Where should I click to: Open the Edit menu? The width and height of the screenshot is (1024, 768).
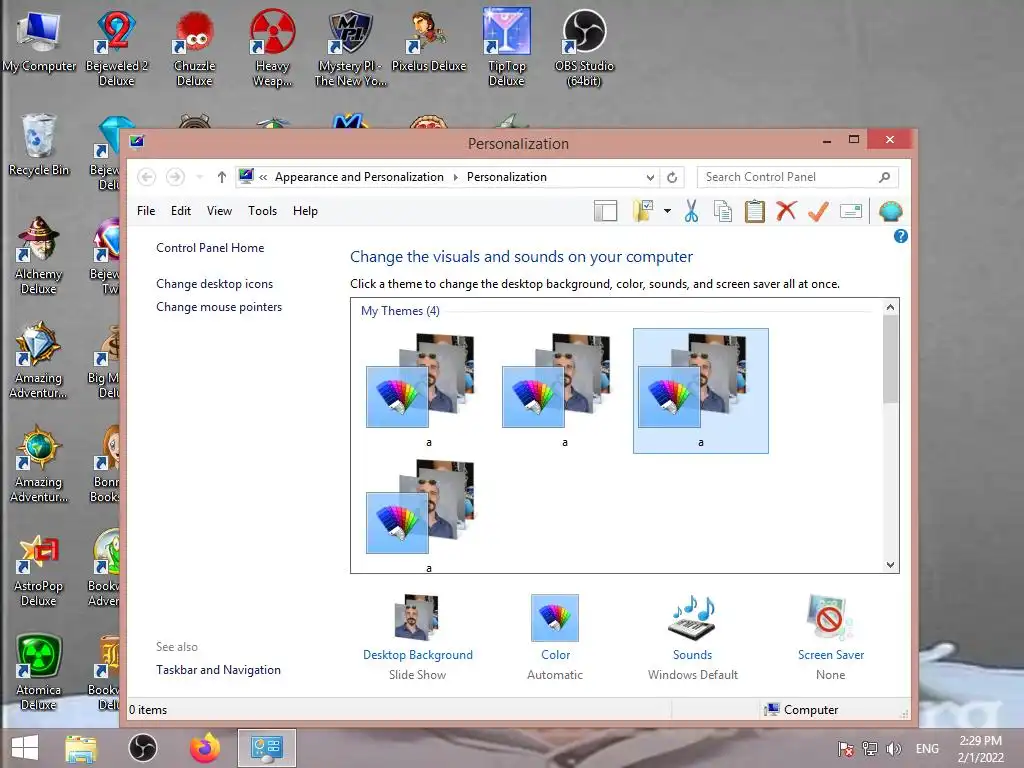click(x=181, y=211)
